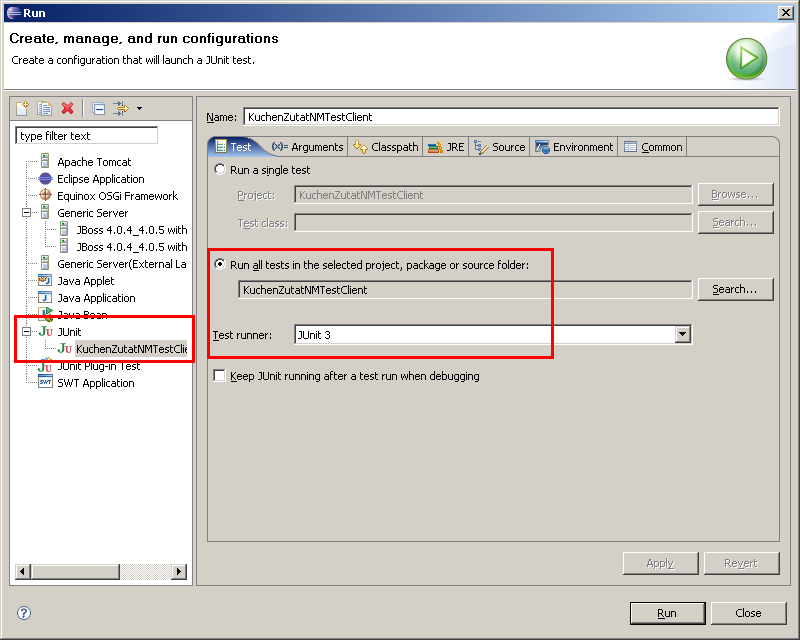Open the Environment tab
The width and height of the screenshot is (800, 640).
(573, 147)
